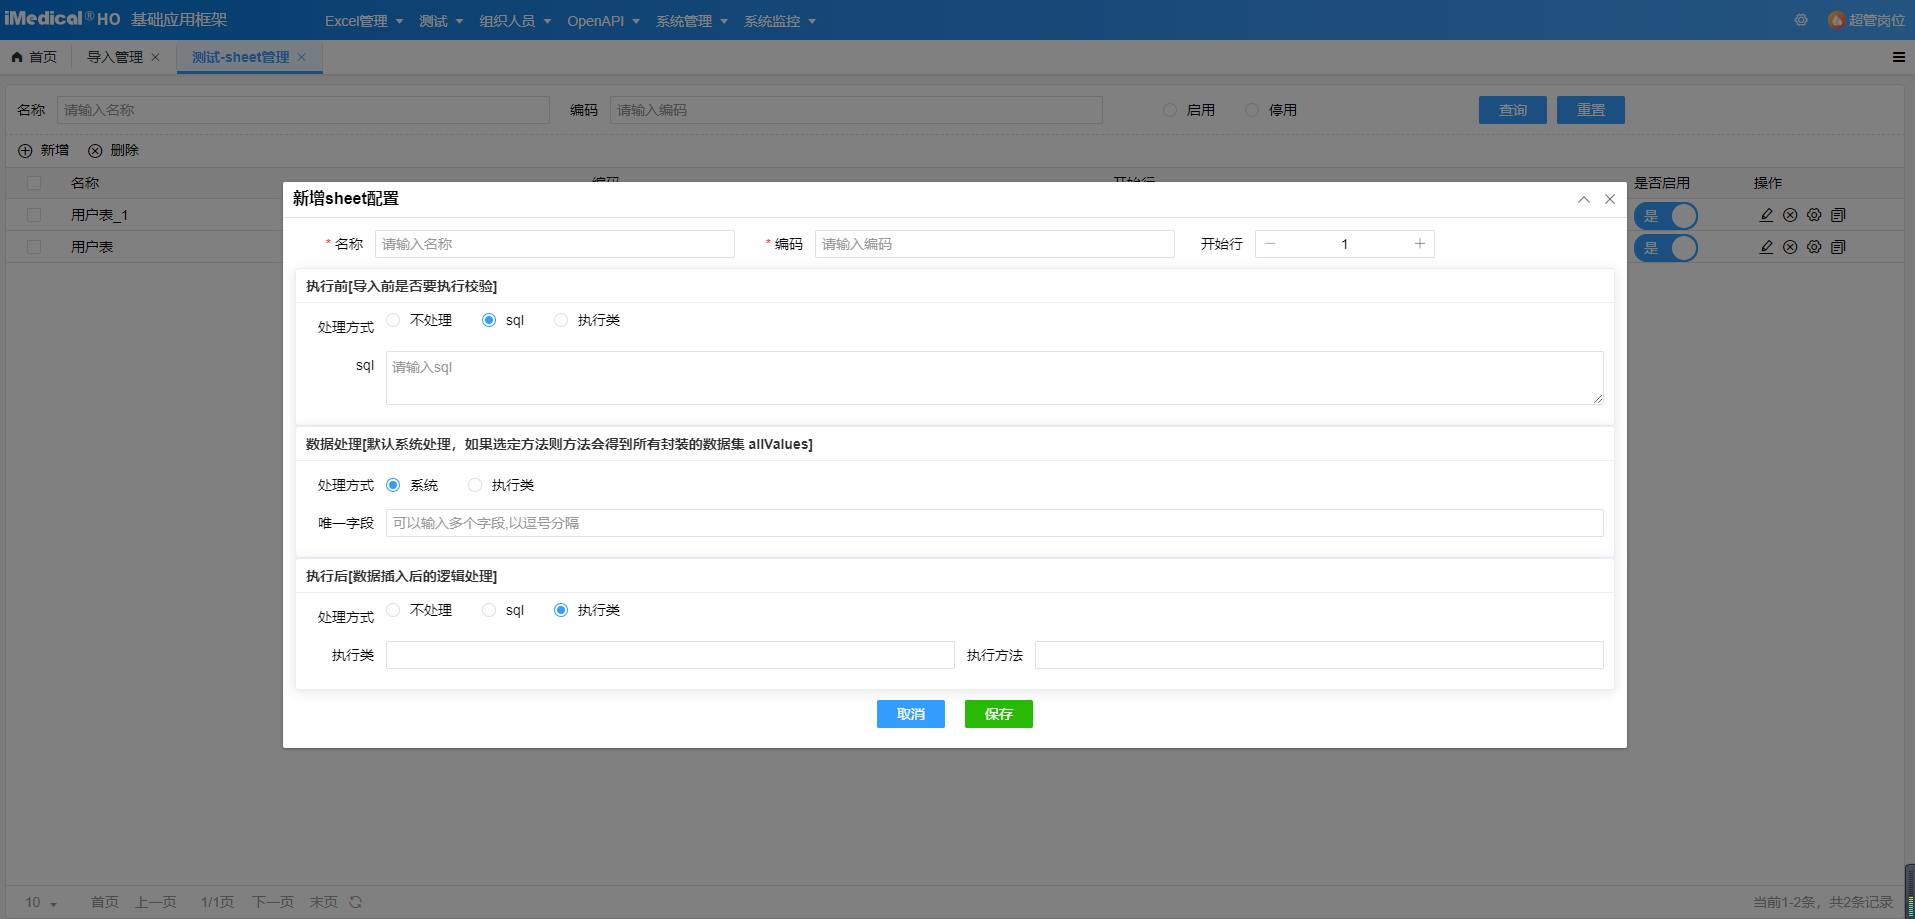This screenshot has width=1915, height=919.
Task: Click the 取消 button in the dialog
Action: click(910, 714)
